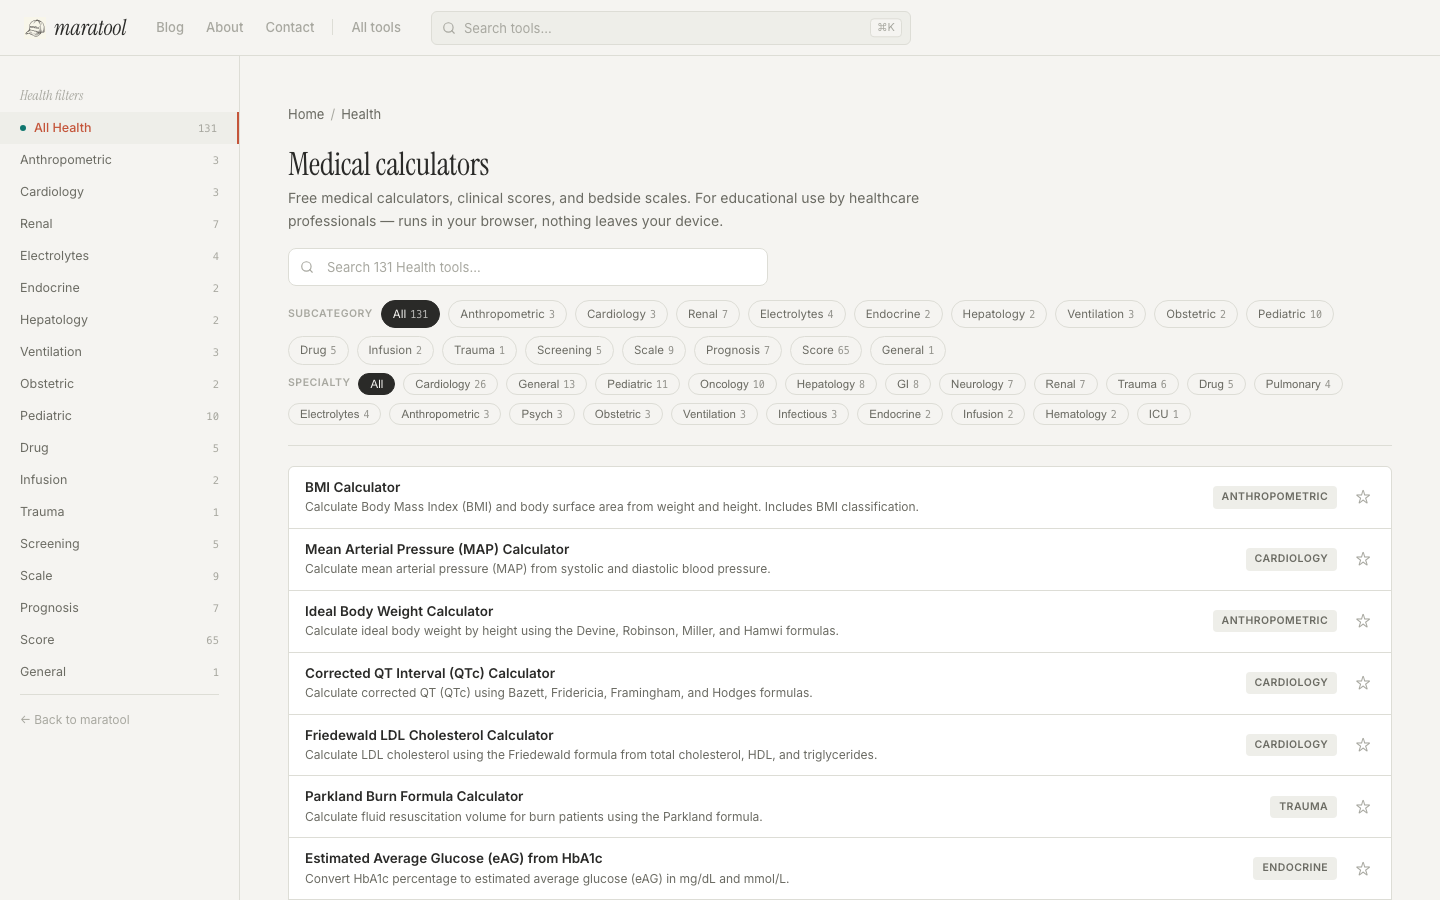This screenshot has width=1440, height=900.
Task: Open the About page
Action: (x=224, y=27)
